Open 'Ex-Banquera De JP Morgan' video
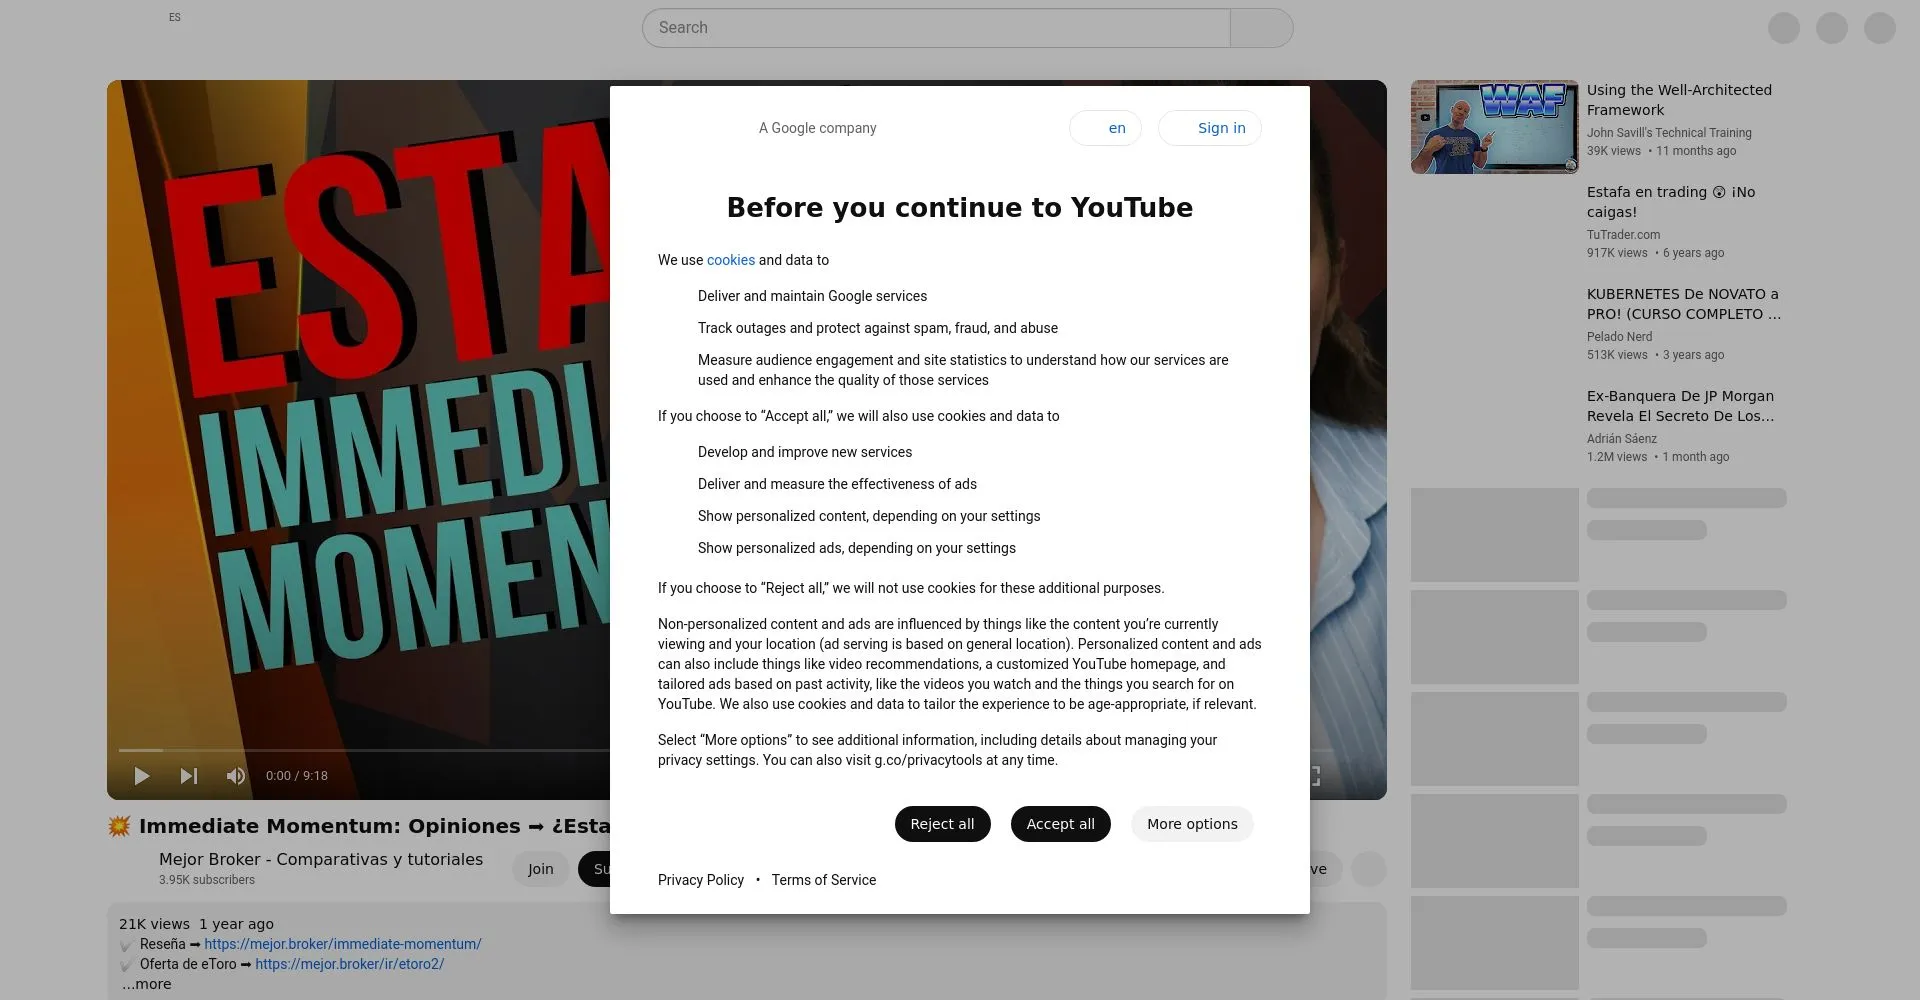This screenshot has height=1000, width=1920. coord(1680,406)
